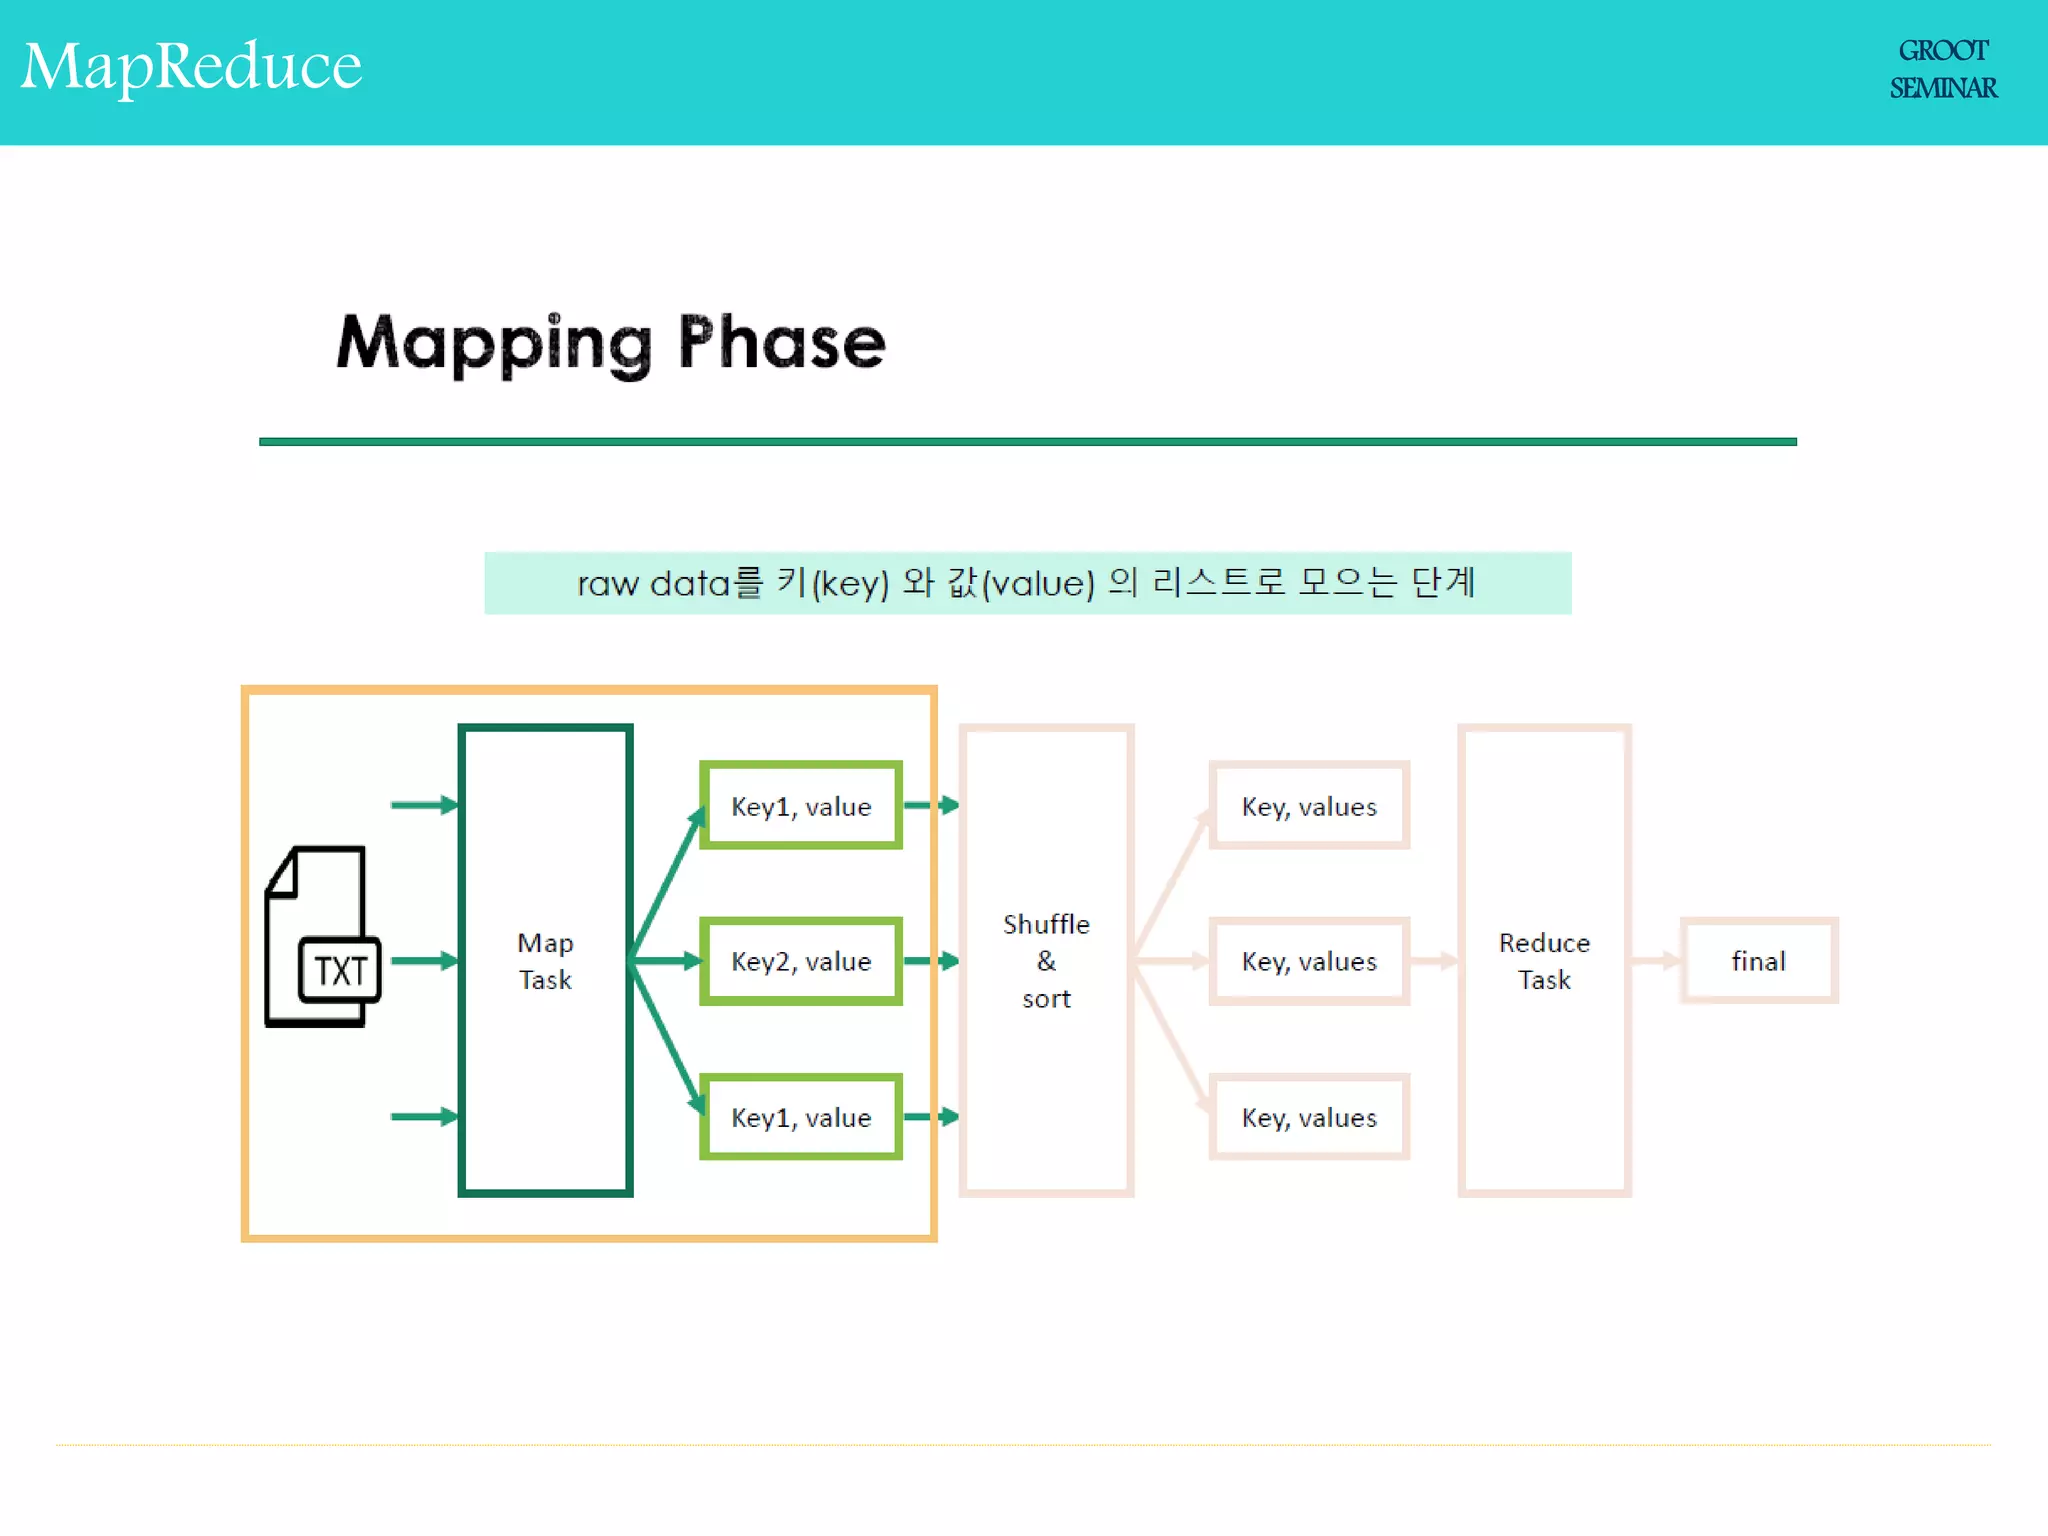Click the bottom Key, values box
Screen dimensions: 2048x1536
(1309, 1117)
